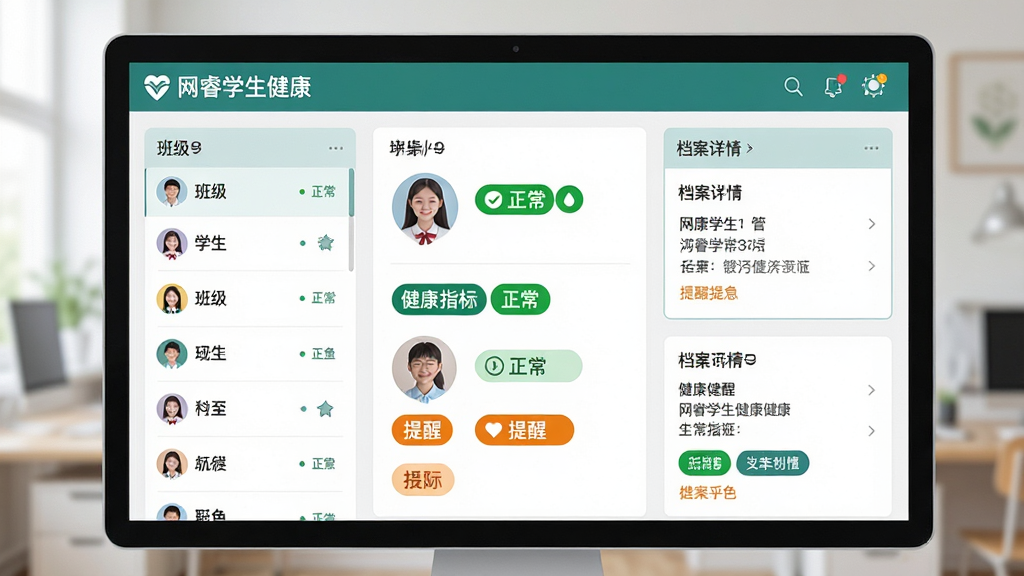Click the small green button in the lower 档案 card
This screenshot has width=1024, height=576.
(x=705, y=463)
